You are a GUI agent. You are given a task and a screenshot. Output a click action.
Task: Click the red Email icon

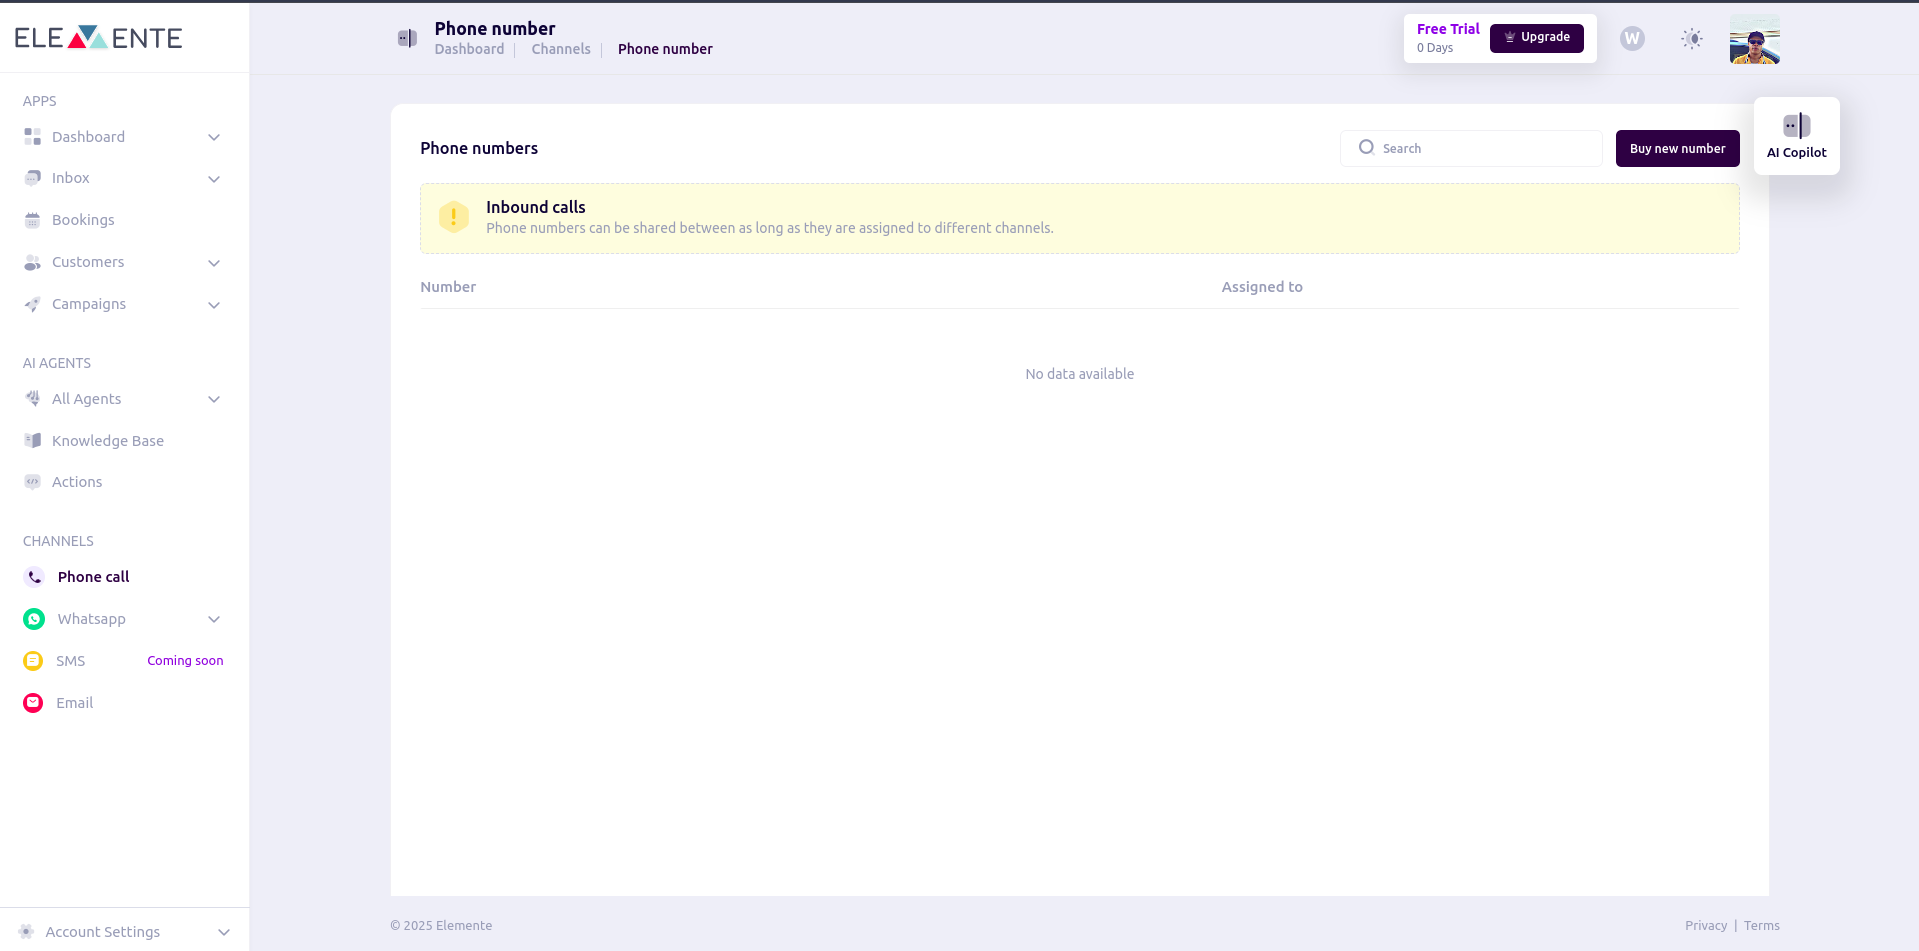click(33, 703)
